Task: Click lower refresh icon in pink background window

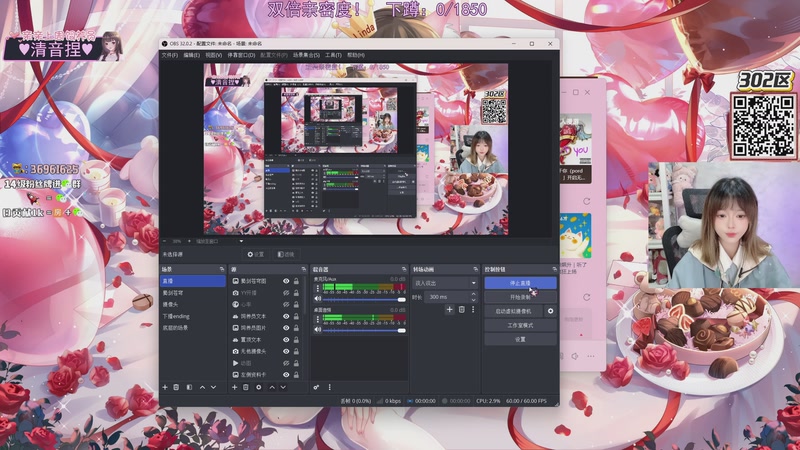Action: click(587, 297)
